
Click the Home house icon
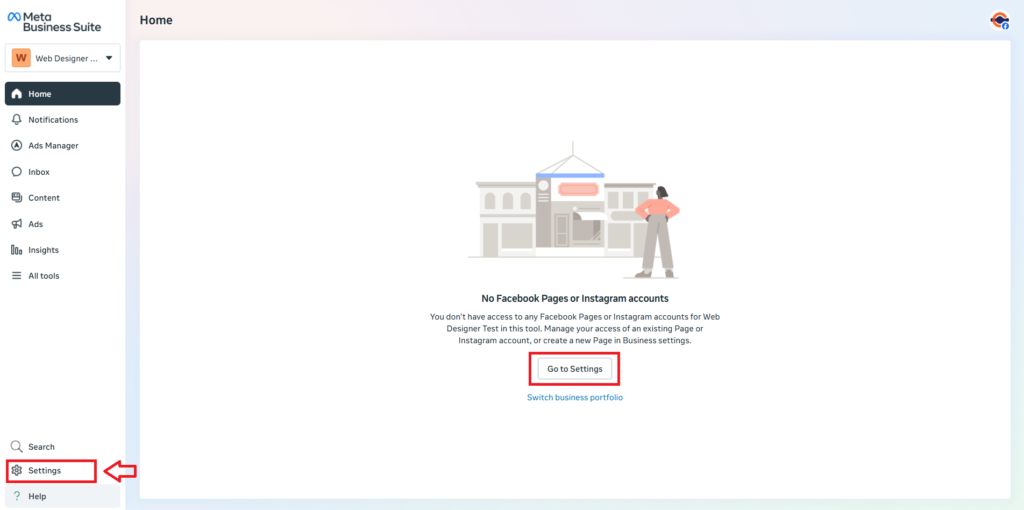point(18,94)
